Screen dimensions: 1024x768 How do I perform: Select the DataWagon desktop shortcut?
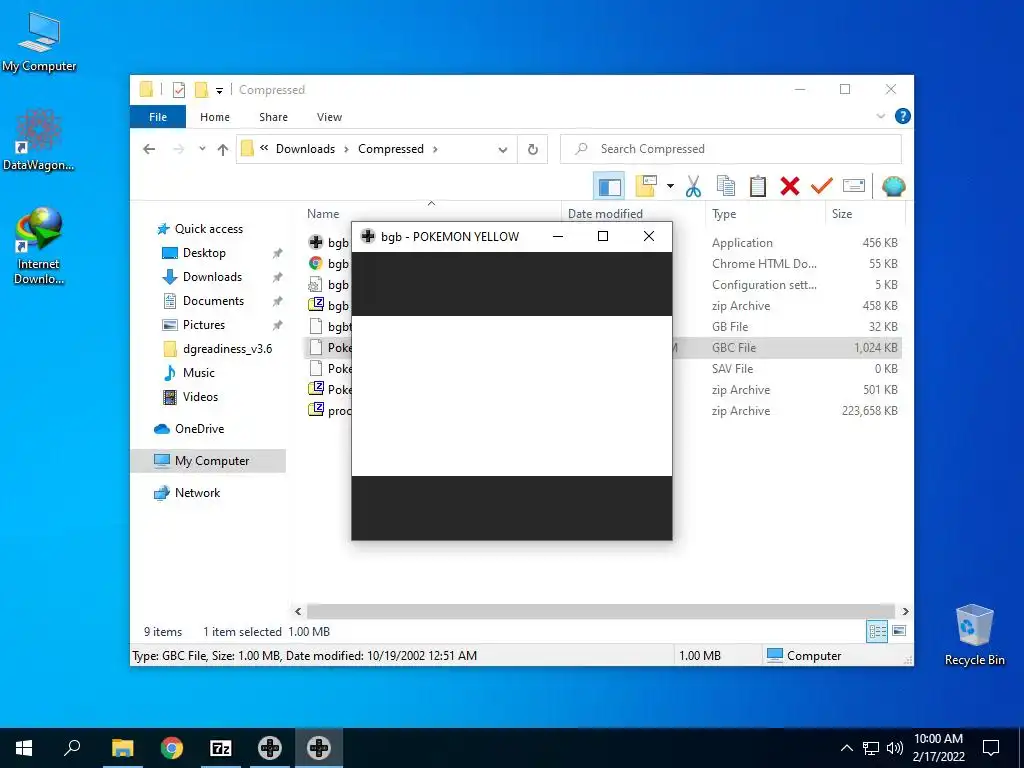(38, 140)
